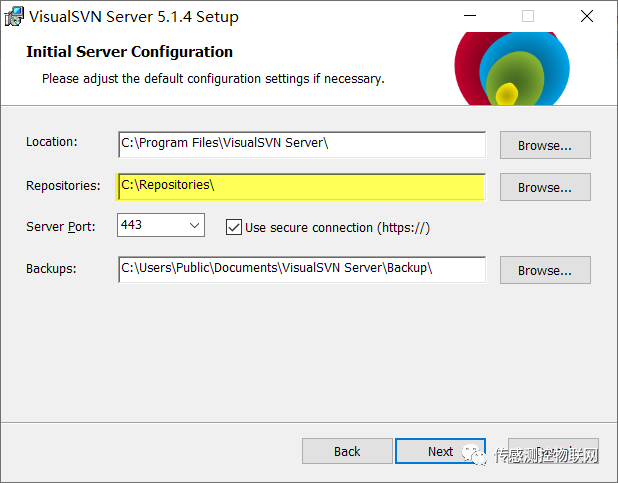Toggle the Use secure connection checkbox
This screenshot has width=618, height=483.
point(234,227)
